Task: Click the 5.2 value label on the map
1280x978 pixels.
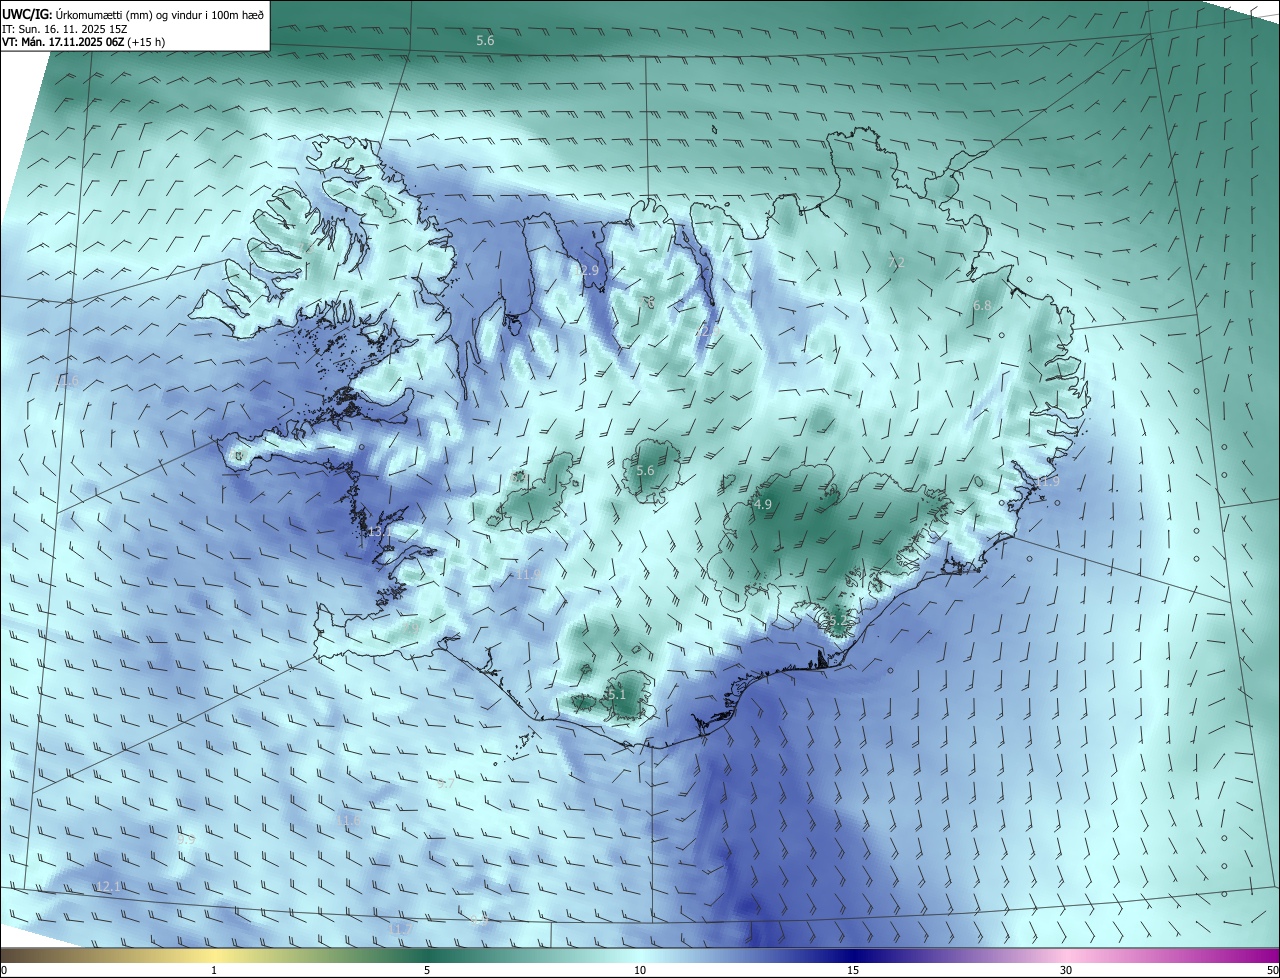Action: [x=836, y=623]
